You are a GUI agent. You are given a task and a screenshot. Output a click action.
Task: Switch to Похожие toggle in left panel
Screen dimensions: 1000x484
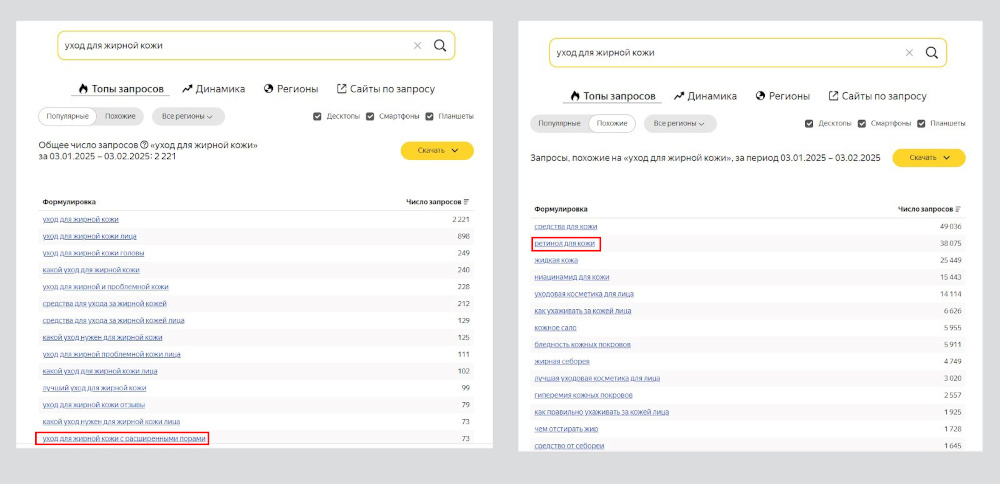(x=121, y=117)
